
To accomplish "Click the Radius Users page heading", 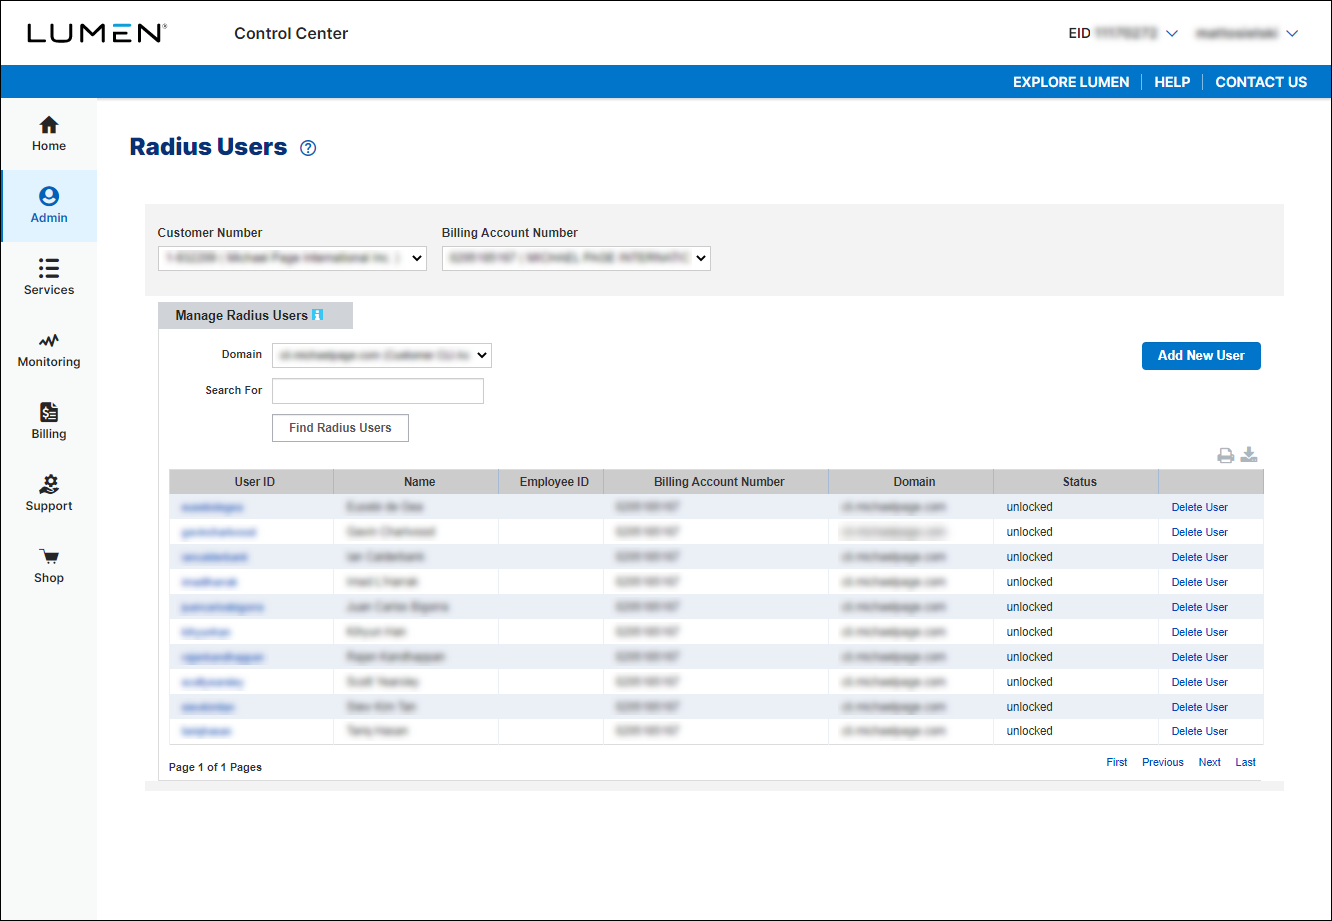I will tap(209, 147).
